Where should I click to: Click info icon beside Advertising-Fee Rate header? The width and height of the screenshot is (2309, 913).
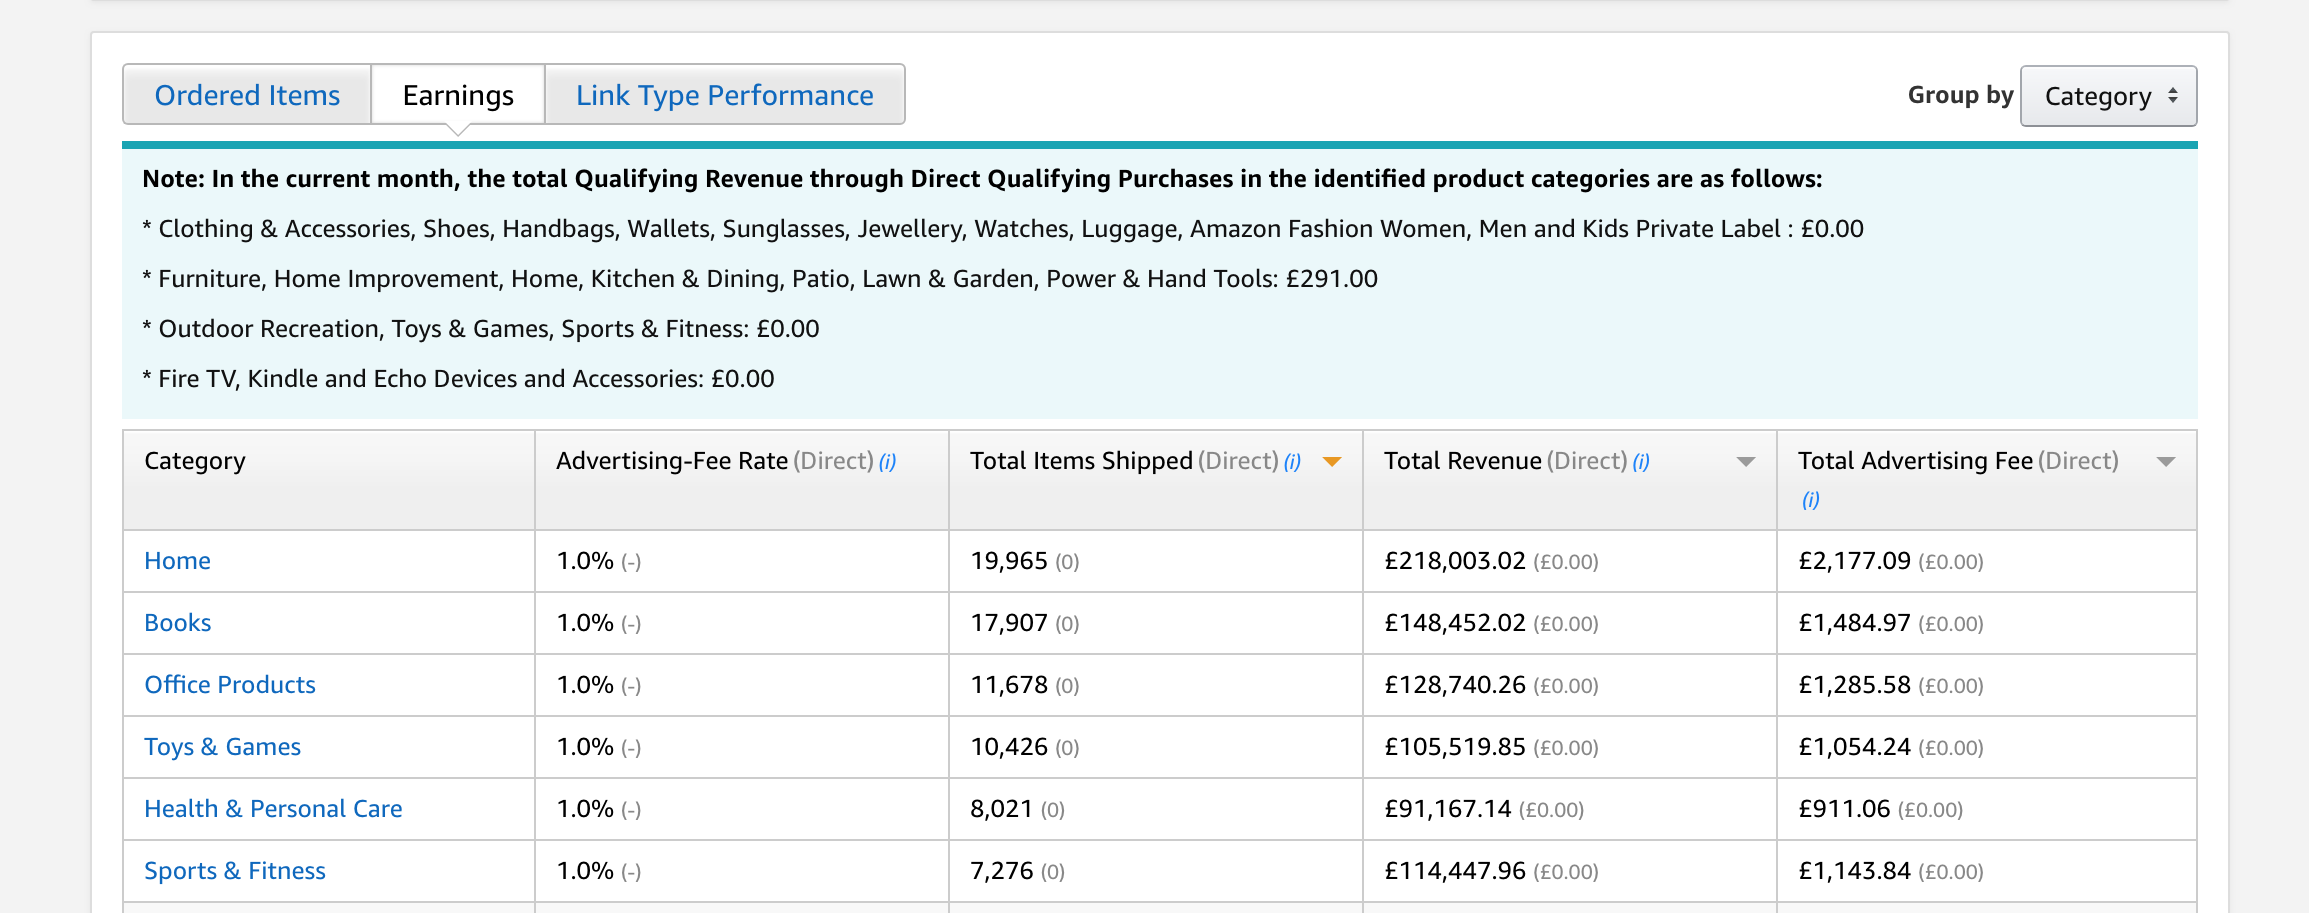click(887, 462)
